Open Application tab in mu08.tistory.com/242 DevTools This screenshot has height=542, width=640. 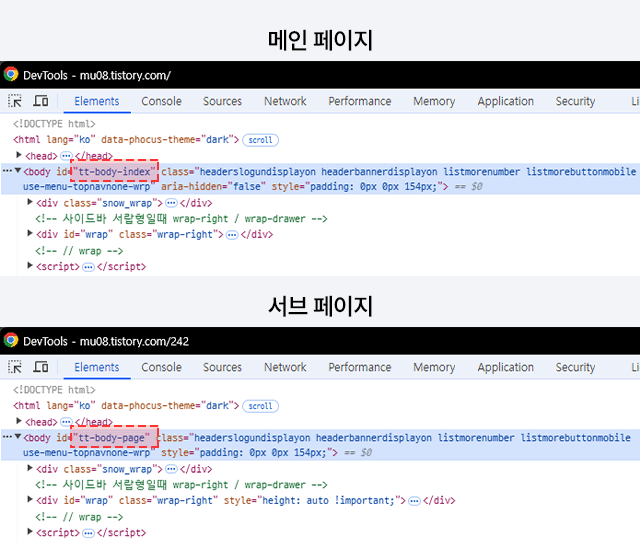pos(505,367)
